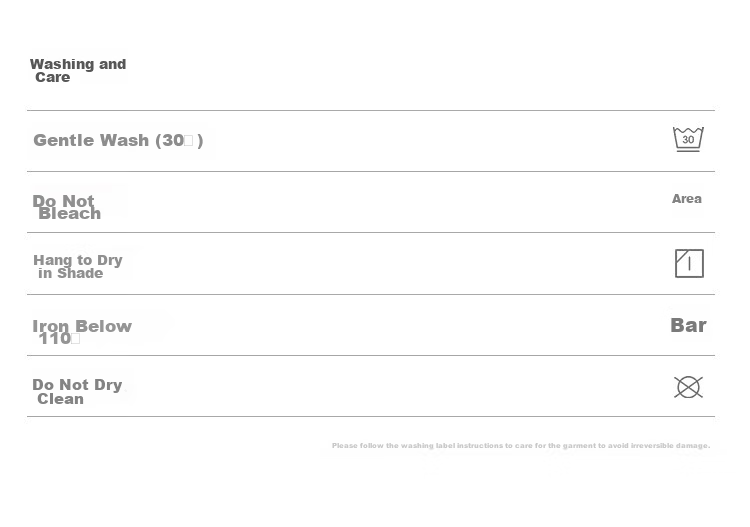Click the vertical line inside drying square

coord(689,264)
